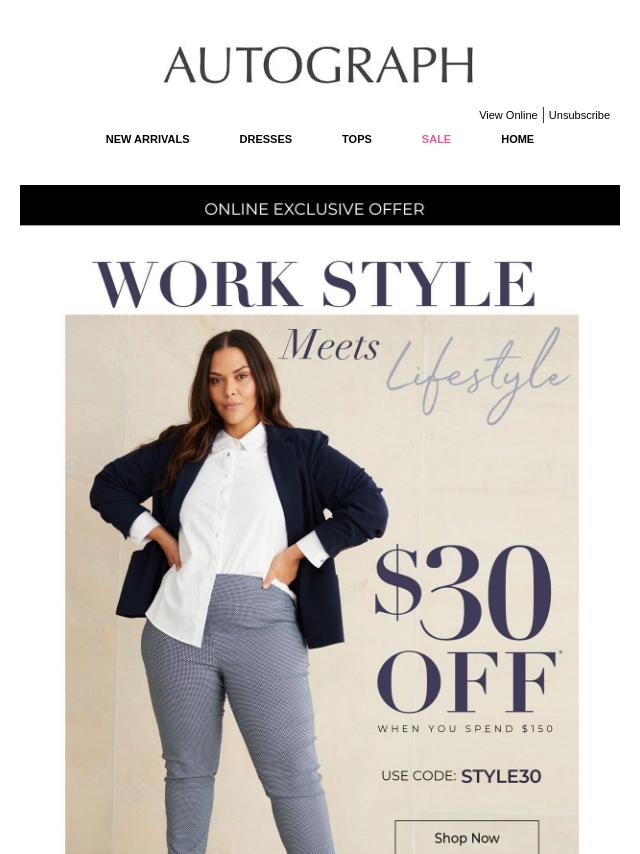The image size is (640, 854).
Task: Click the large $30 amount
Action: (463, 593)
